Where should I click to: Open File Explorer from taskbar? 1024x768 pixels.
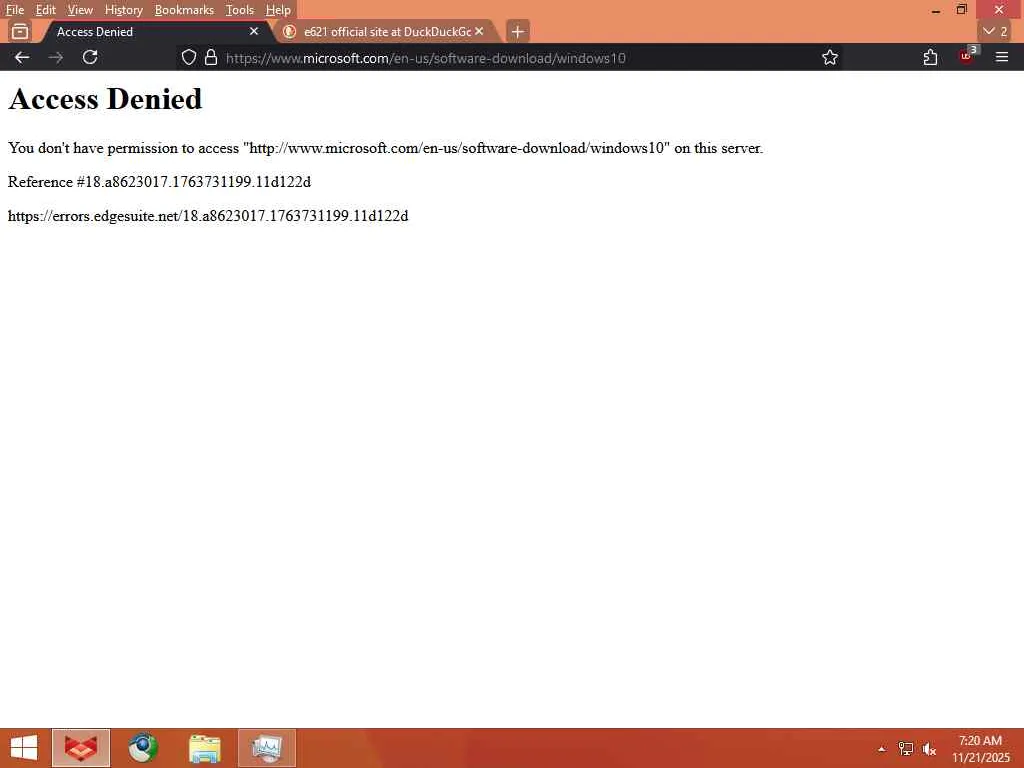(x=204, y=748)
